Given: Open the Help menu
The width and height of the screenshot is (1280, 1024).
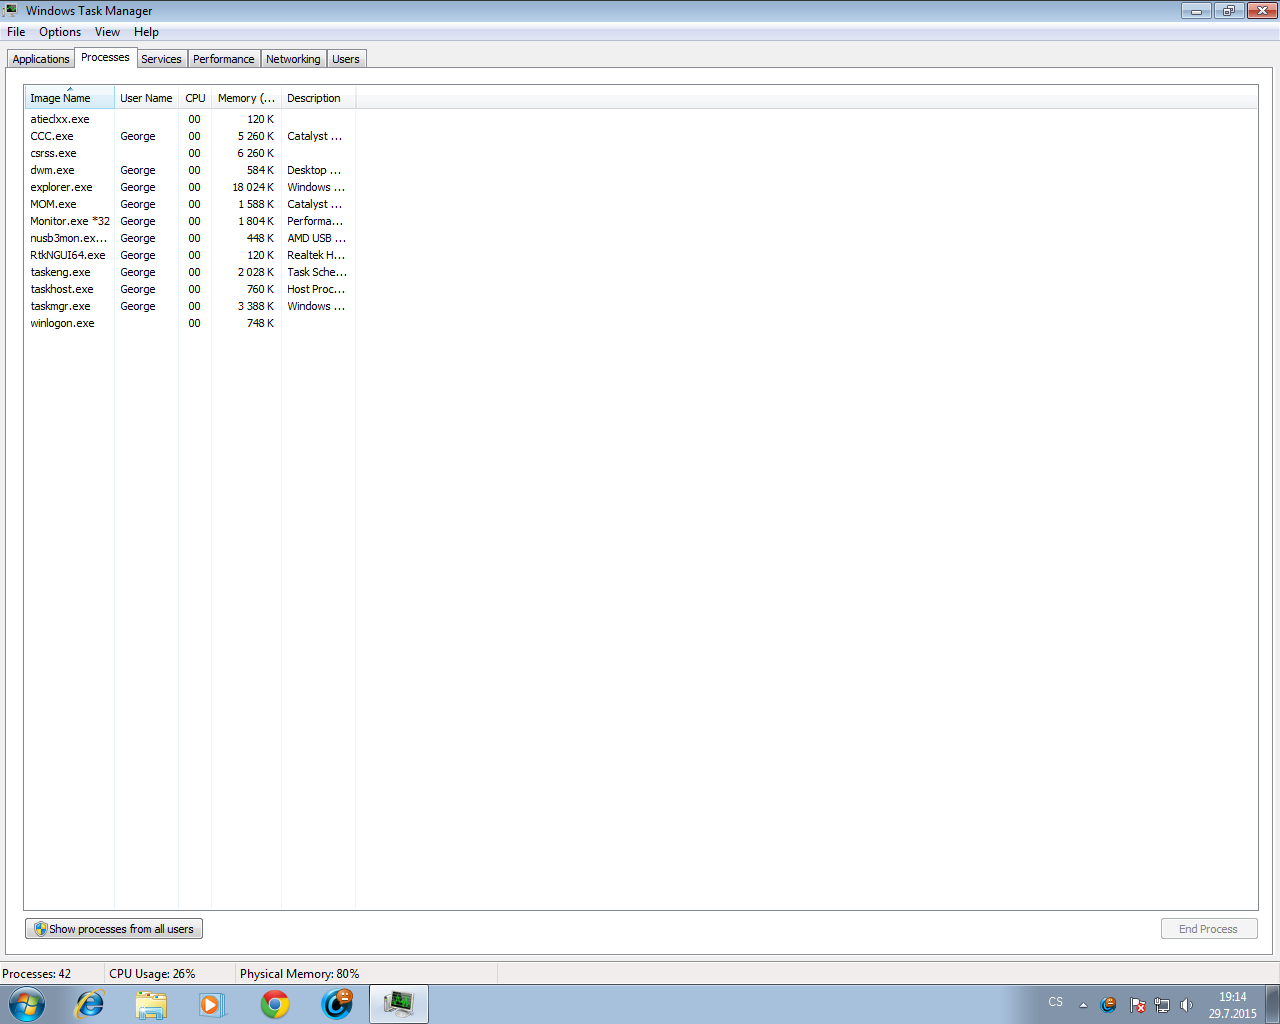Looking at the screenshot, I should tap(146, 32).
